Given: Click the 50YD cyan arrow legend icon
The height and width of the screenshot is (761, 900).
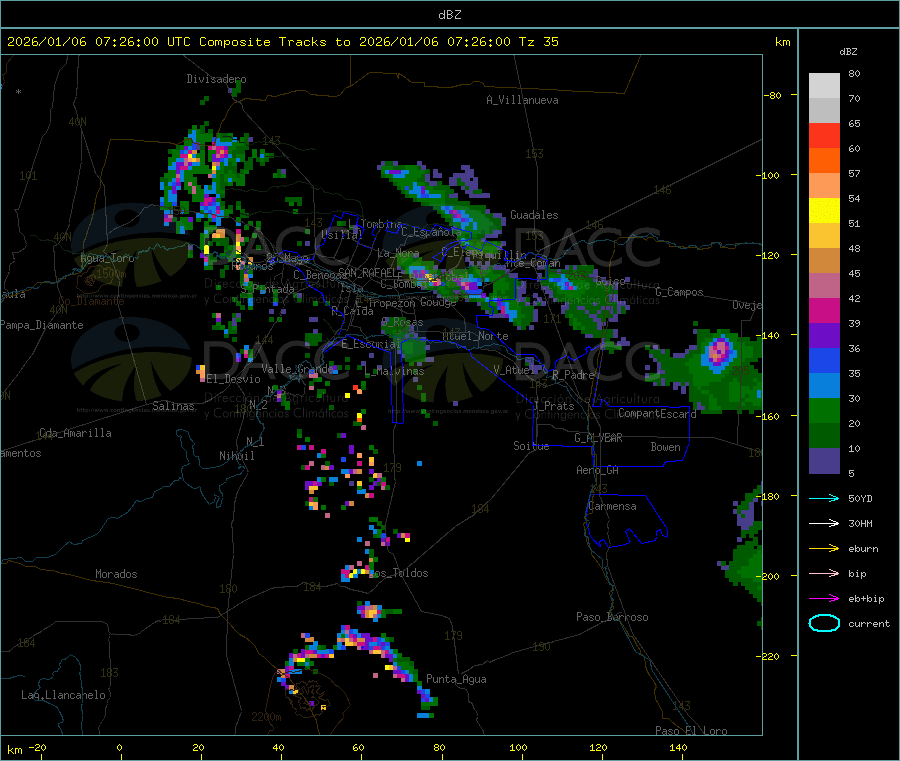Looking at the screenshot, I should click(824, 498).
